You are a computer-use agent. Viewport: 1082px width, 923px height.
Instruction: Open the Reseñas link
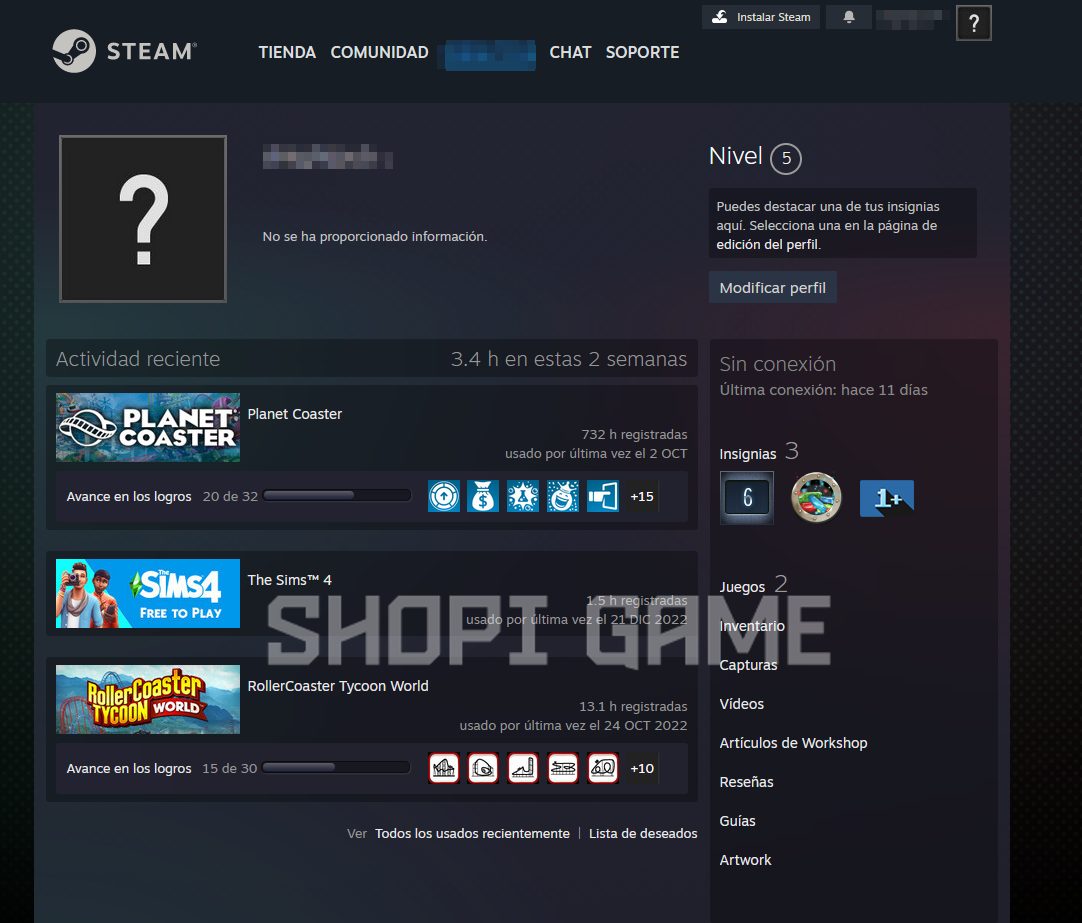pyautogui.click(x=746, y=782)
